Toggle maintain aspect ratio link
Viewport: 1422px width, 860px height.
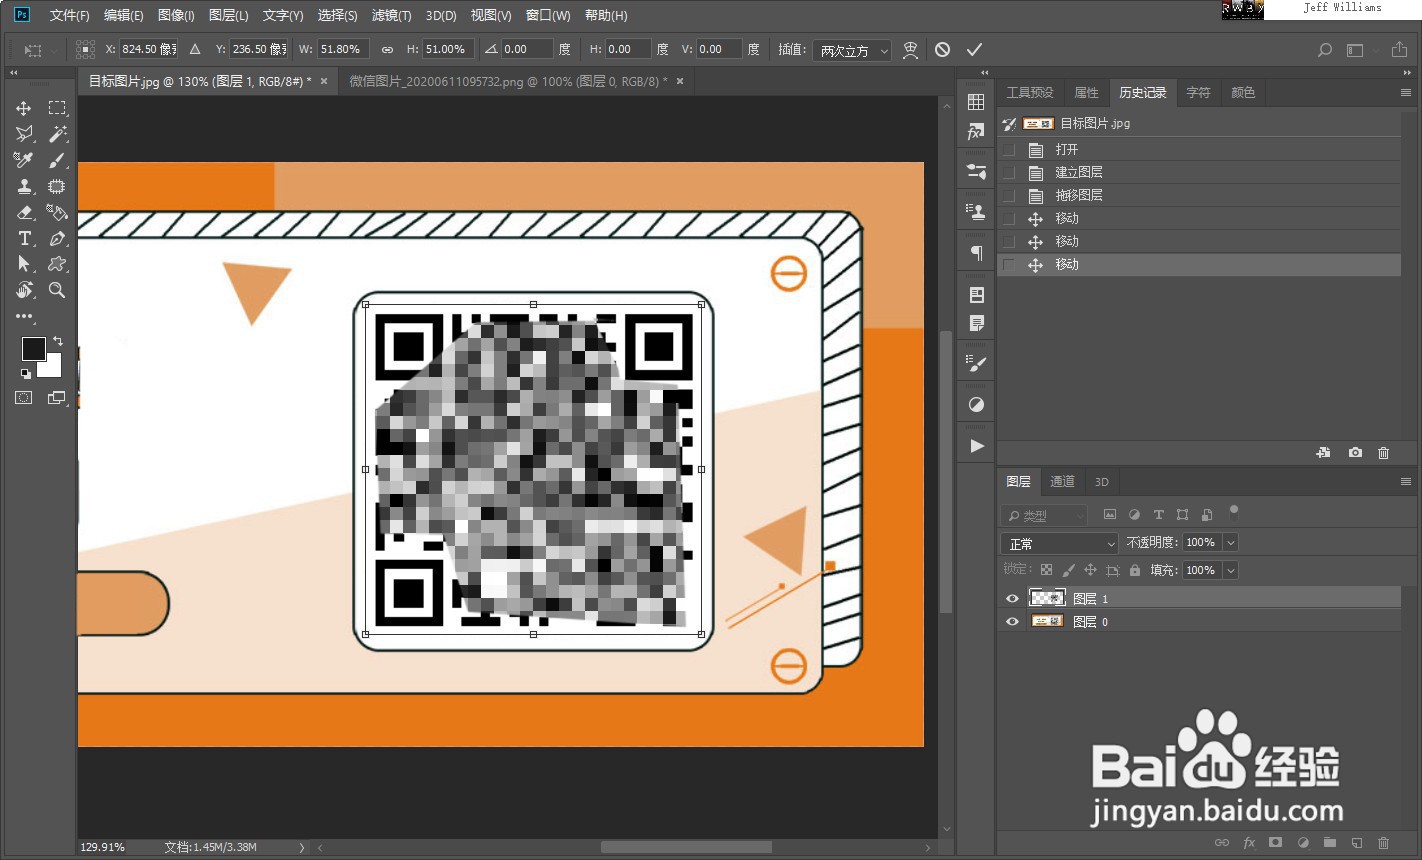coord(387,49)
